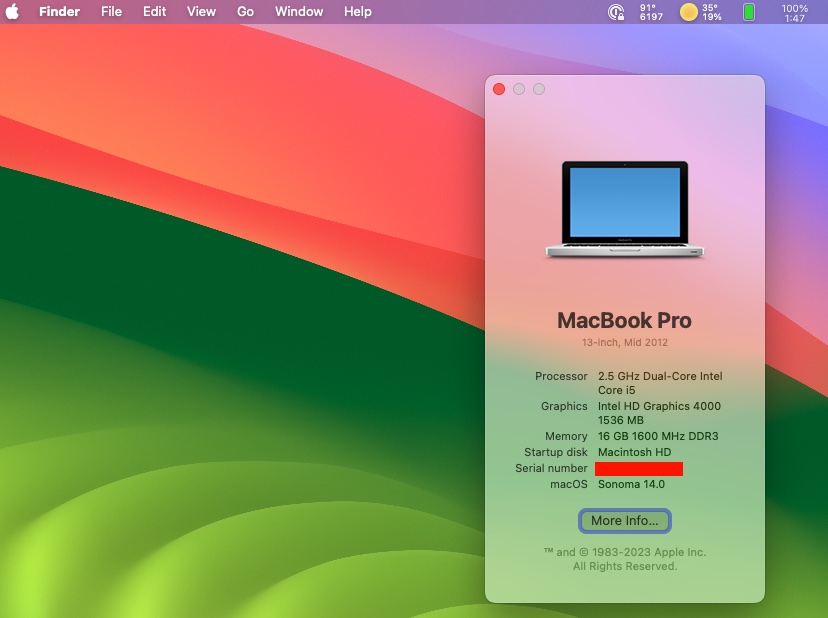
Task: Click the All Rights Reserved text
Action: coord(625,566)
